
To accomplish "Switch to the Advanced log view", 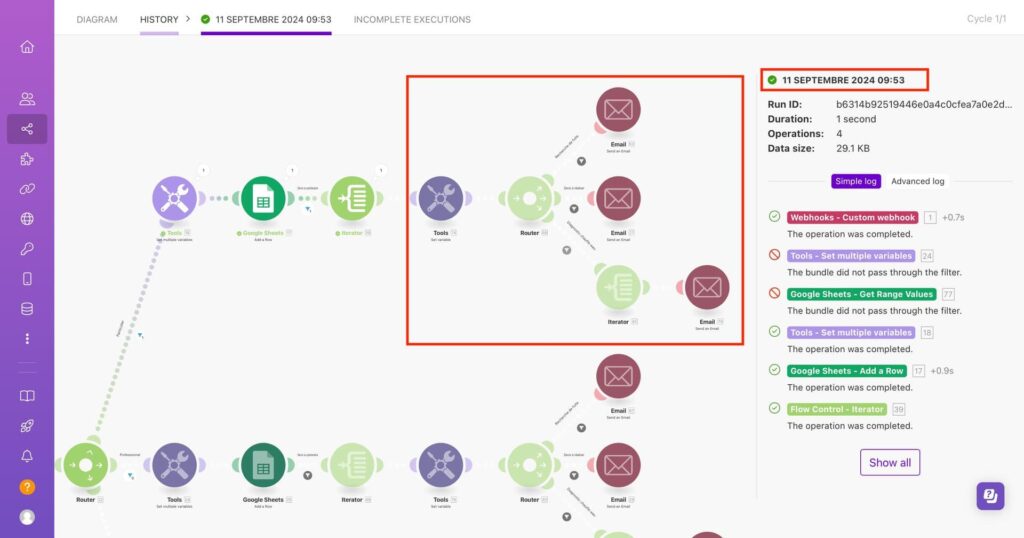I will (918, 181).
